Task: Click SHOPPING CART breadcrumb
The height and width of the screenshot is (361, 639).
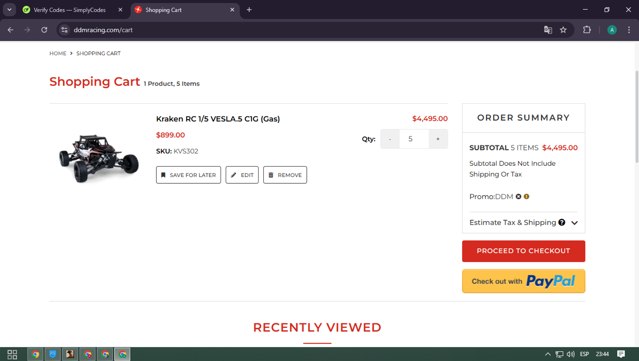Action: tap(98, 53)
